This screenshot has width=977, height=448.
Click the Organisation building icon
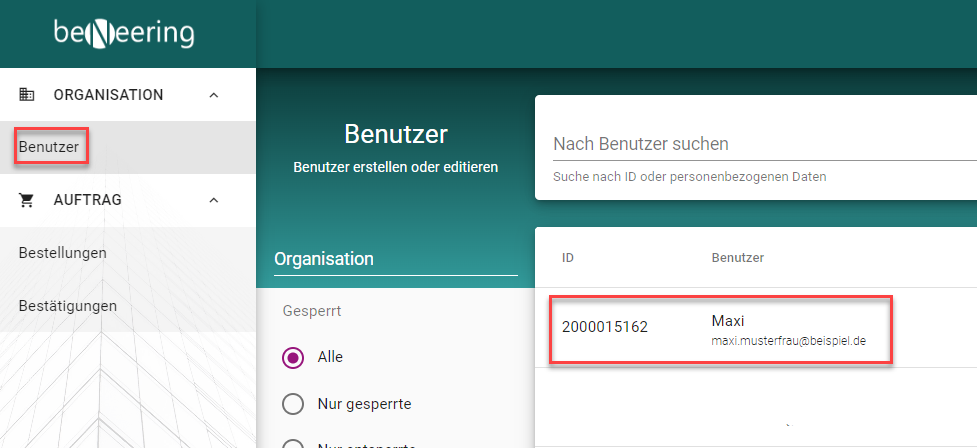point(27,95)
